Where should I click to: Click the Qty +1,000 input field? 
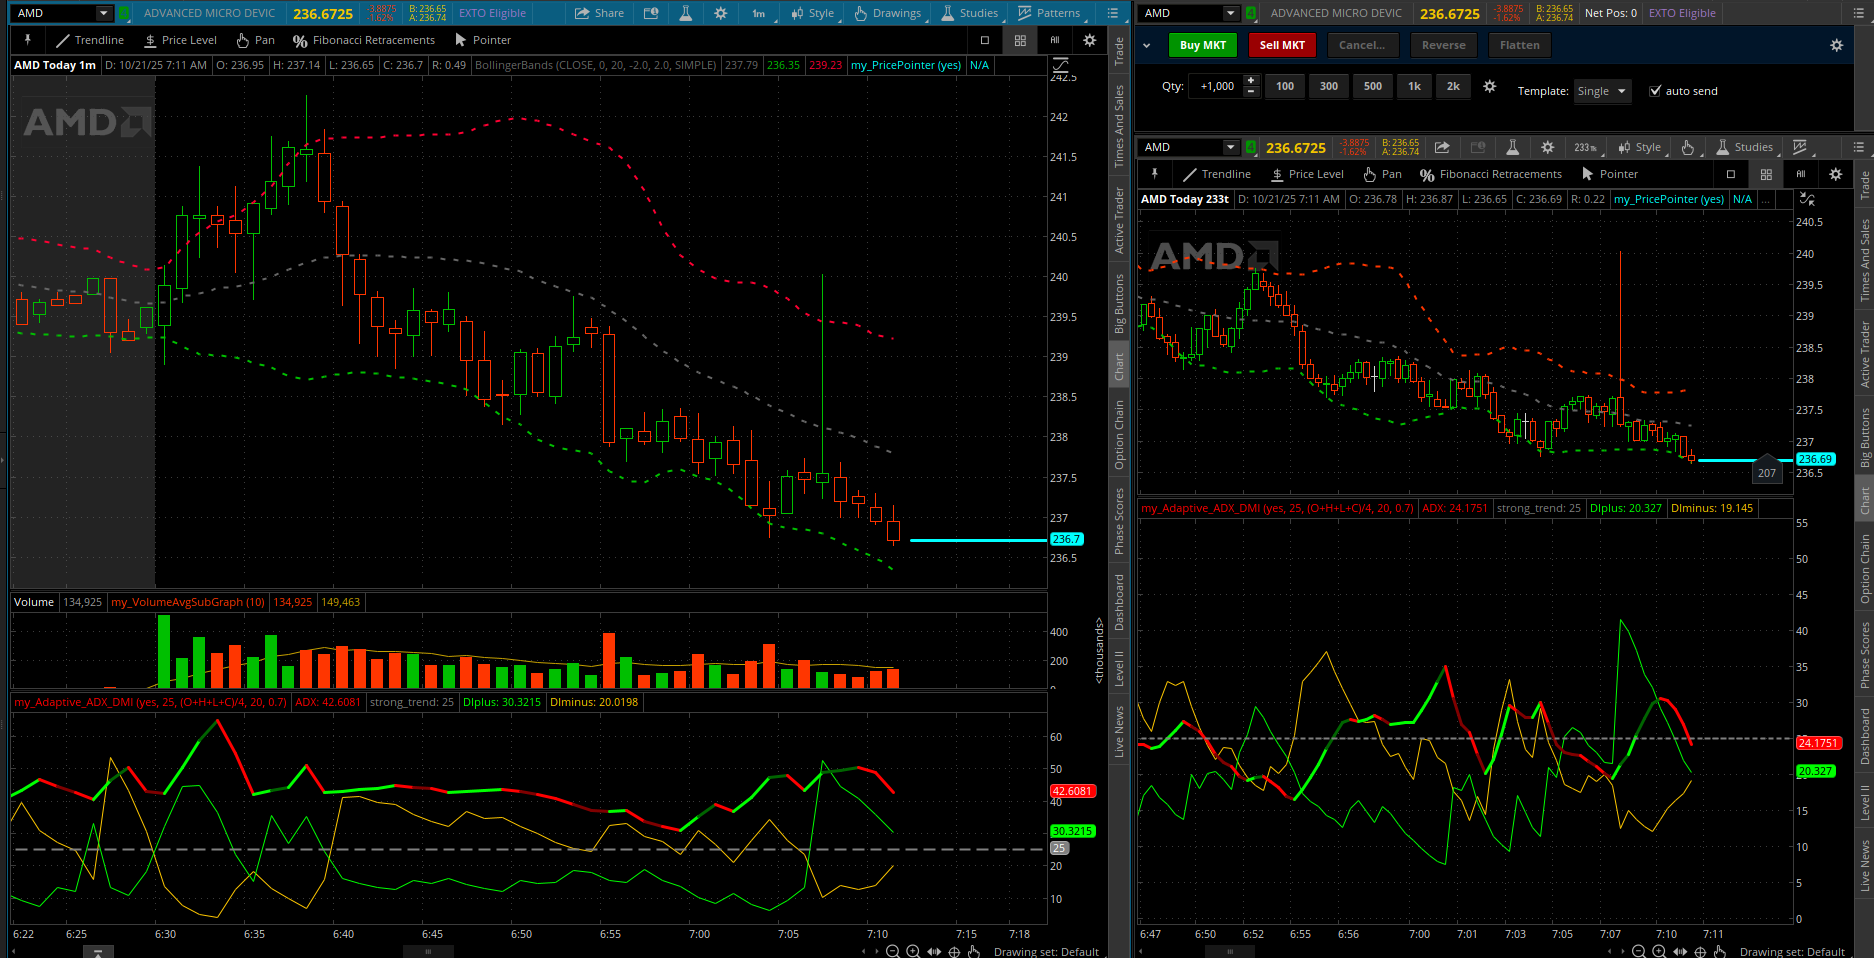[1216, 86]
